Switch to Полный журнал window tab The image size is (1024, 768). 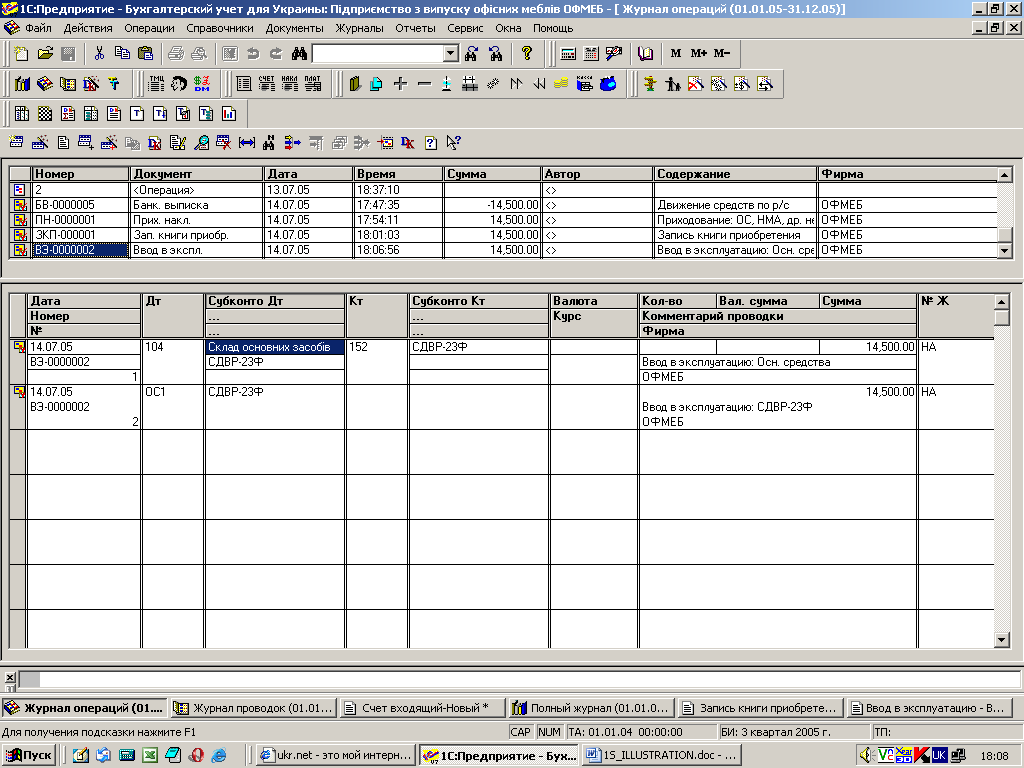point(592,707)
